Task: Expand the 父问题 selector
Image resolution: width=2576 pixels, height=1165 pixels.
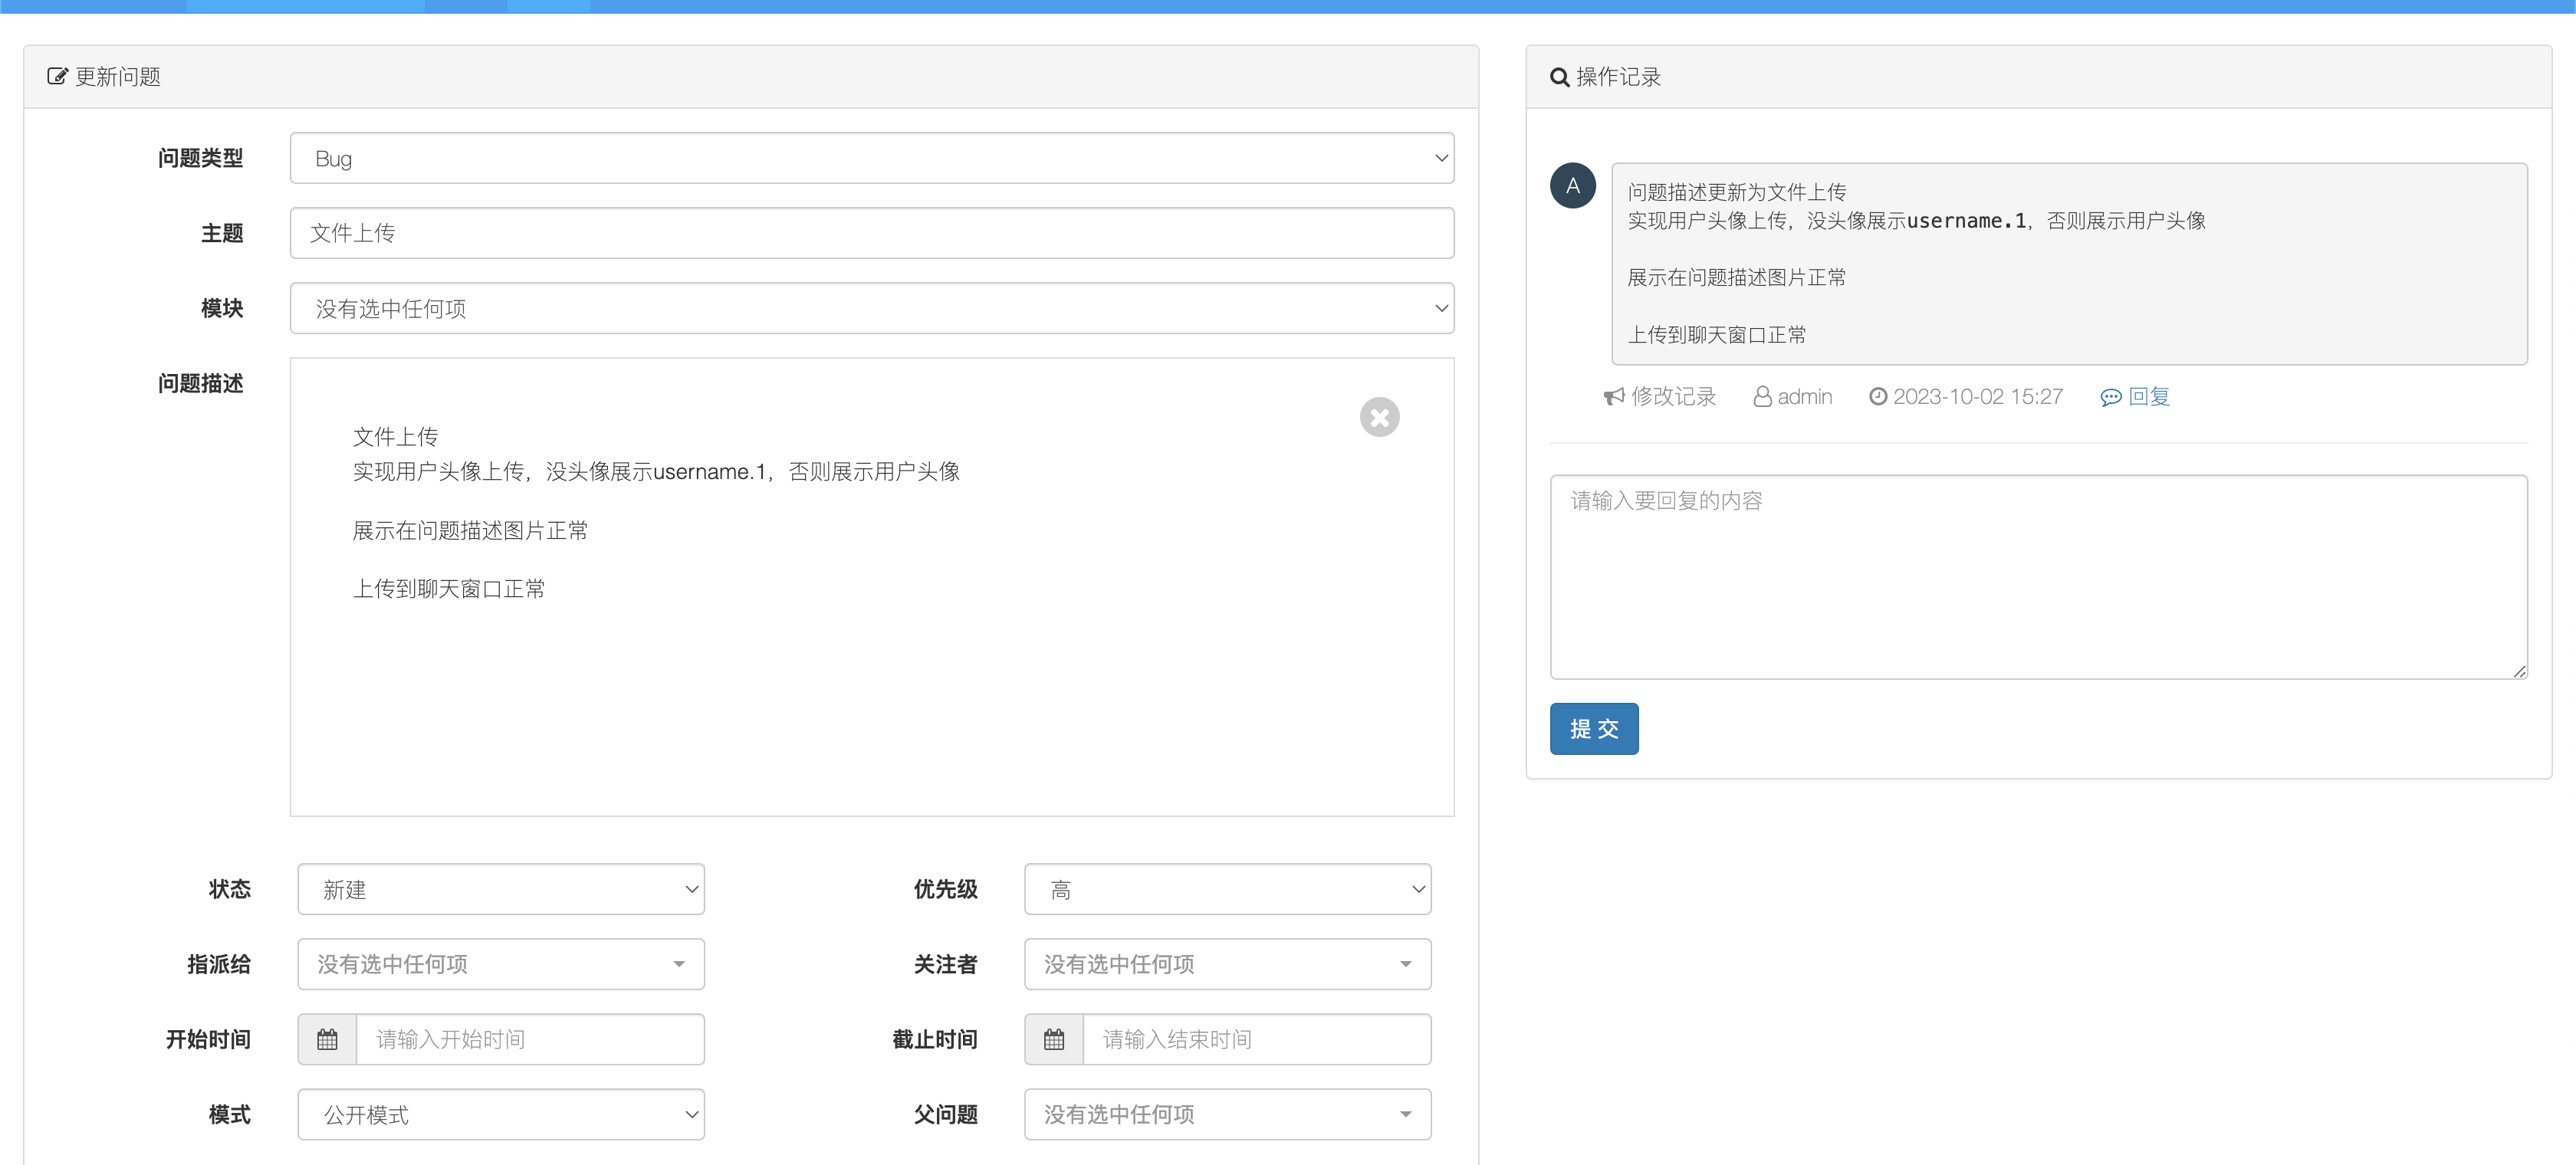Action: 1227,1114
